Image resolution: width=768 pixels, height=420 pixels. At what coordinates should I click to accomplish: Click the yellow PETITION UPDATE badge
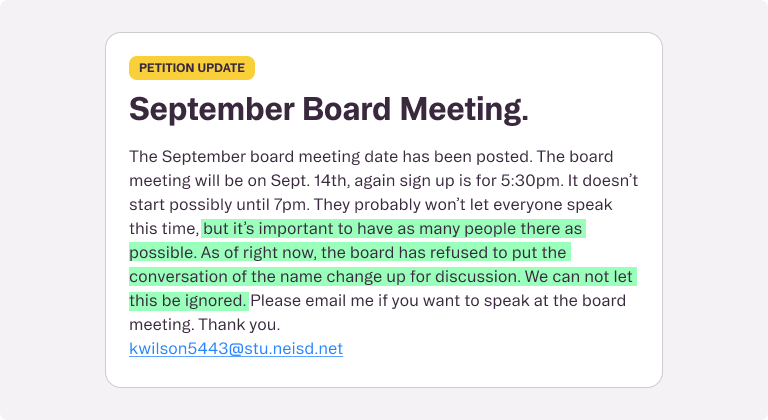tap(192, 68)
